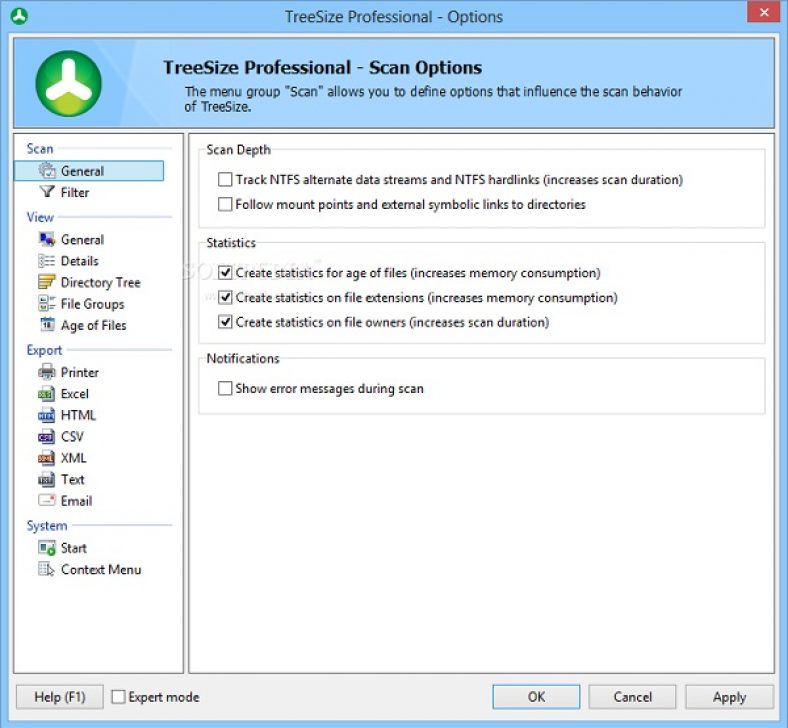Click the Printer icon
788x728 pixels.
[x=47, y=372]
